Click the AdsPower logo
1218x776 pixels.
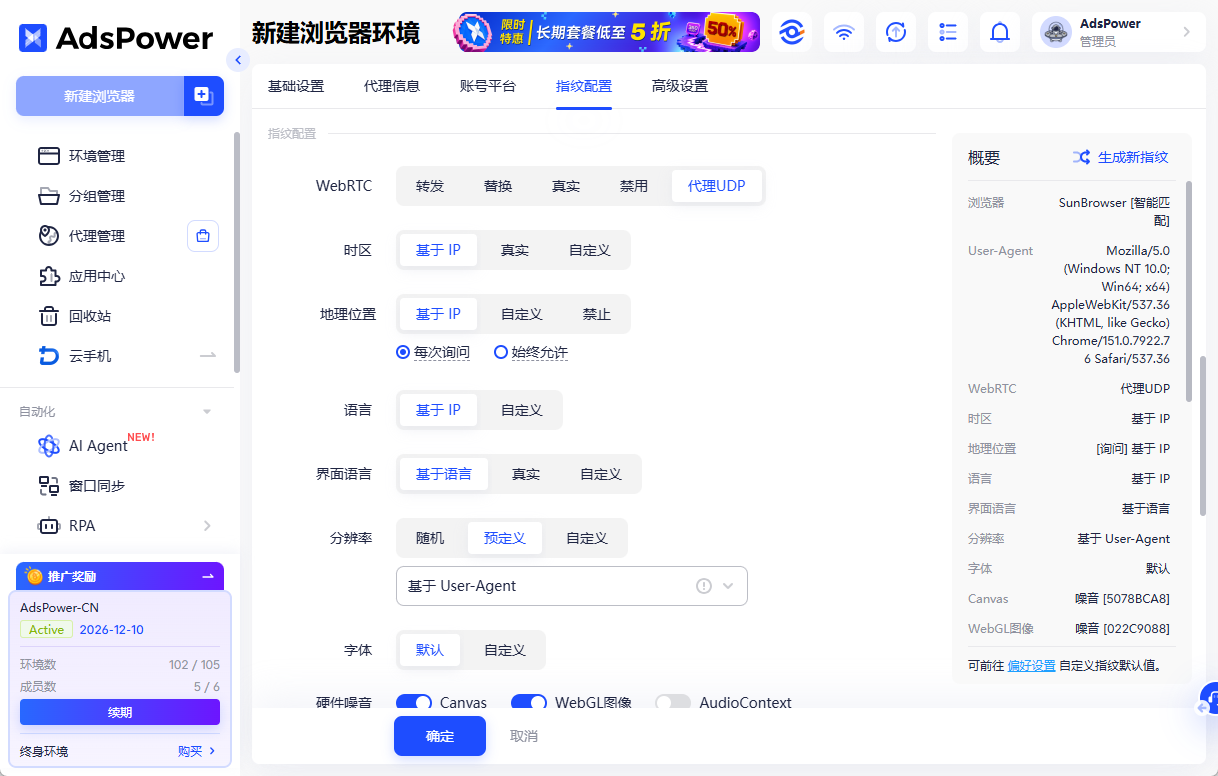point(116,38)
